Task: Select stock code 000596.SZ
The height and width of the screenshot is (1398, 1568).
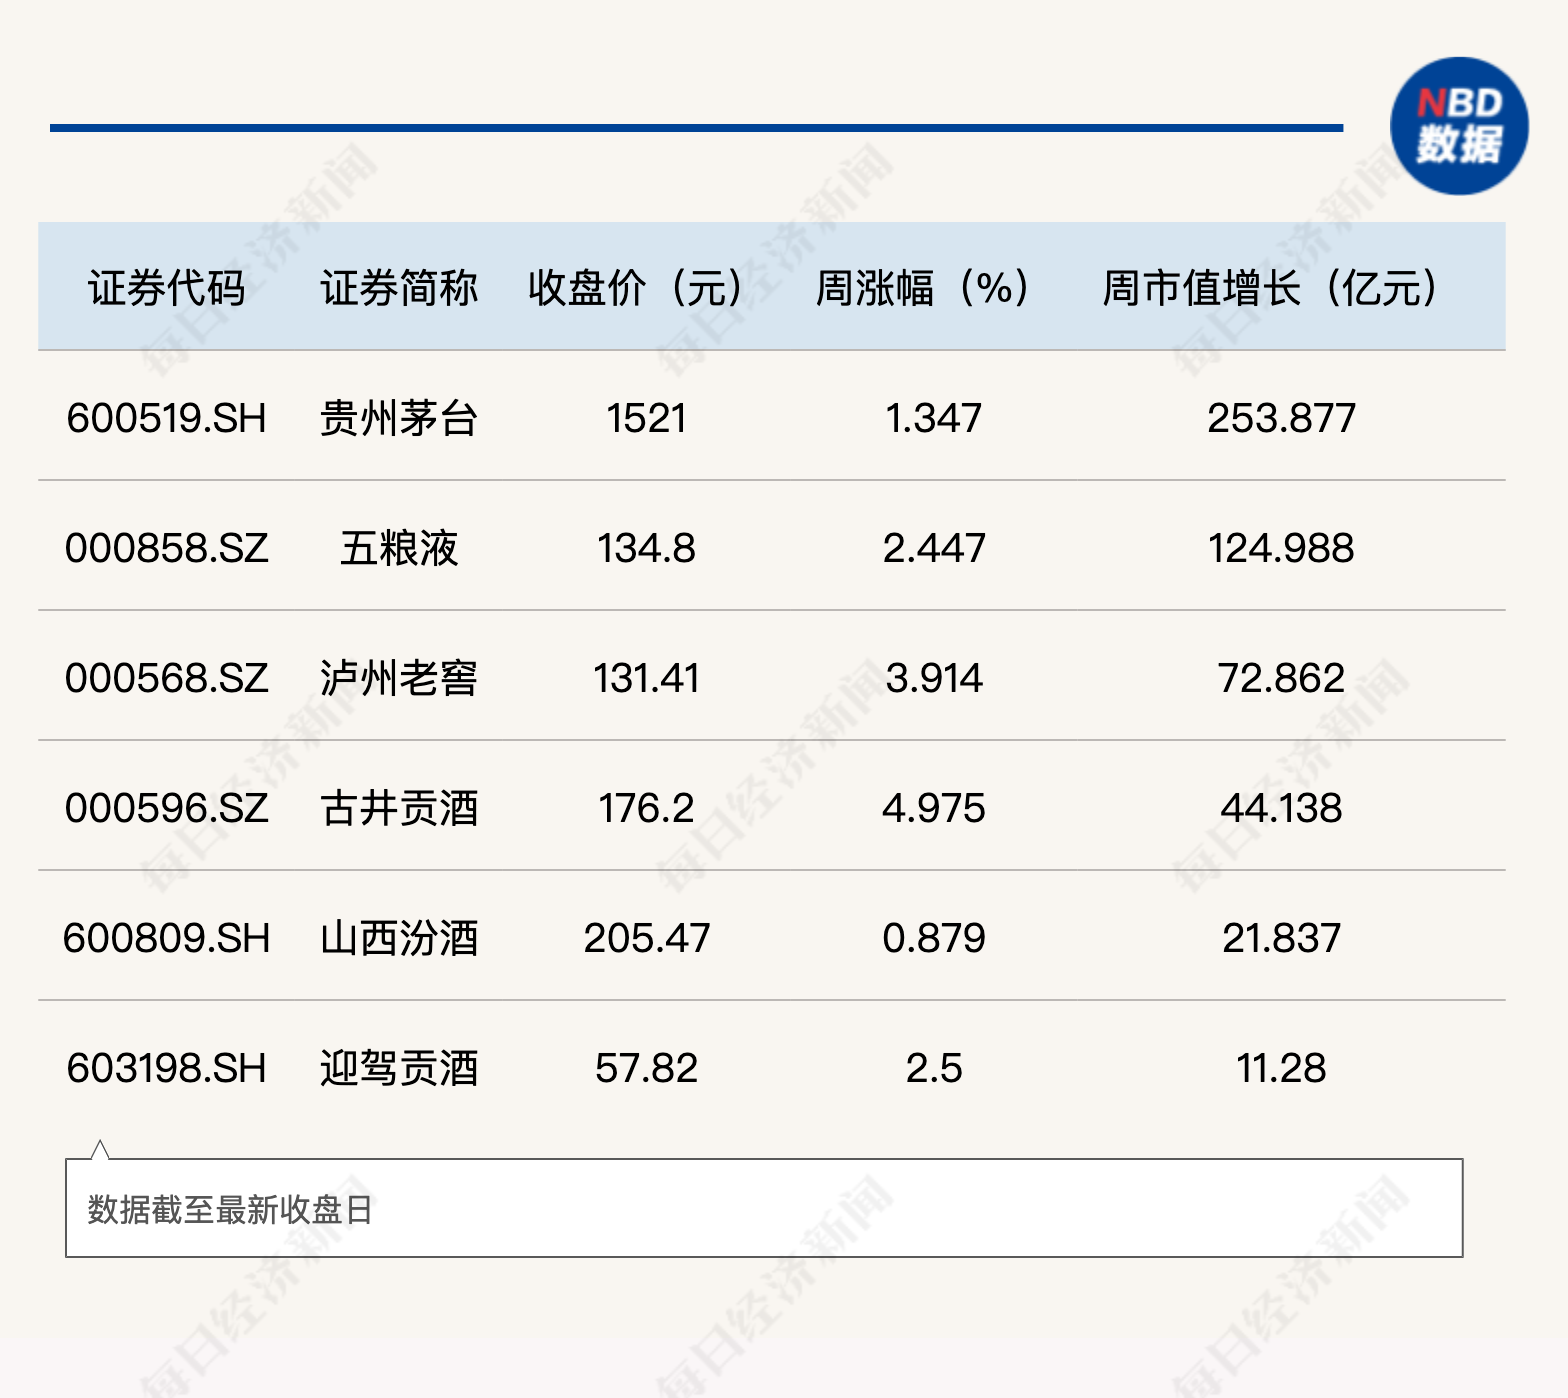Action: coord(166,808)
